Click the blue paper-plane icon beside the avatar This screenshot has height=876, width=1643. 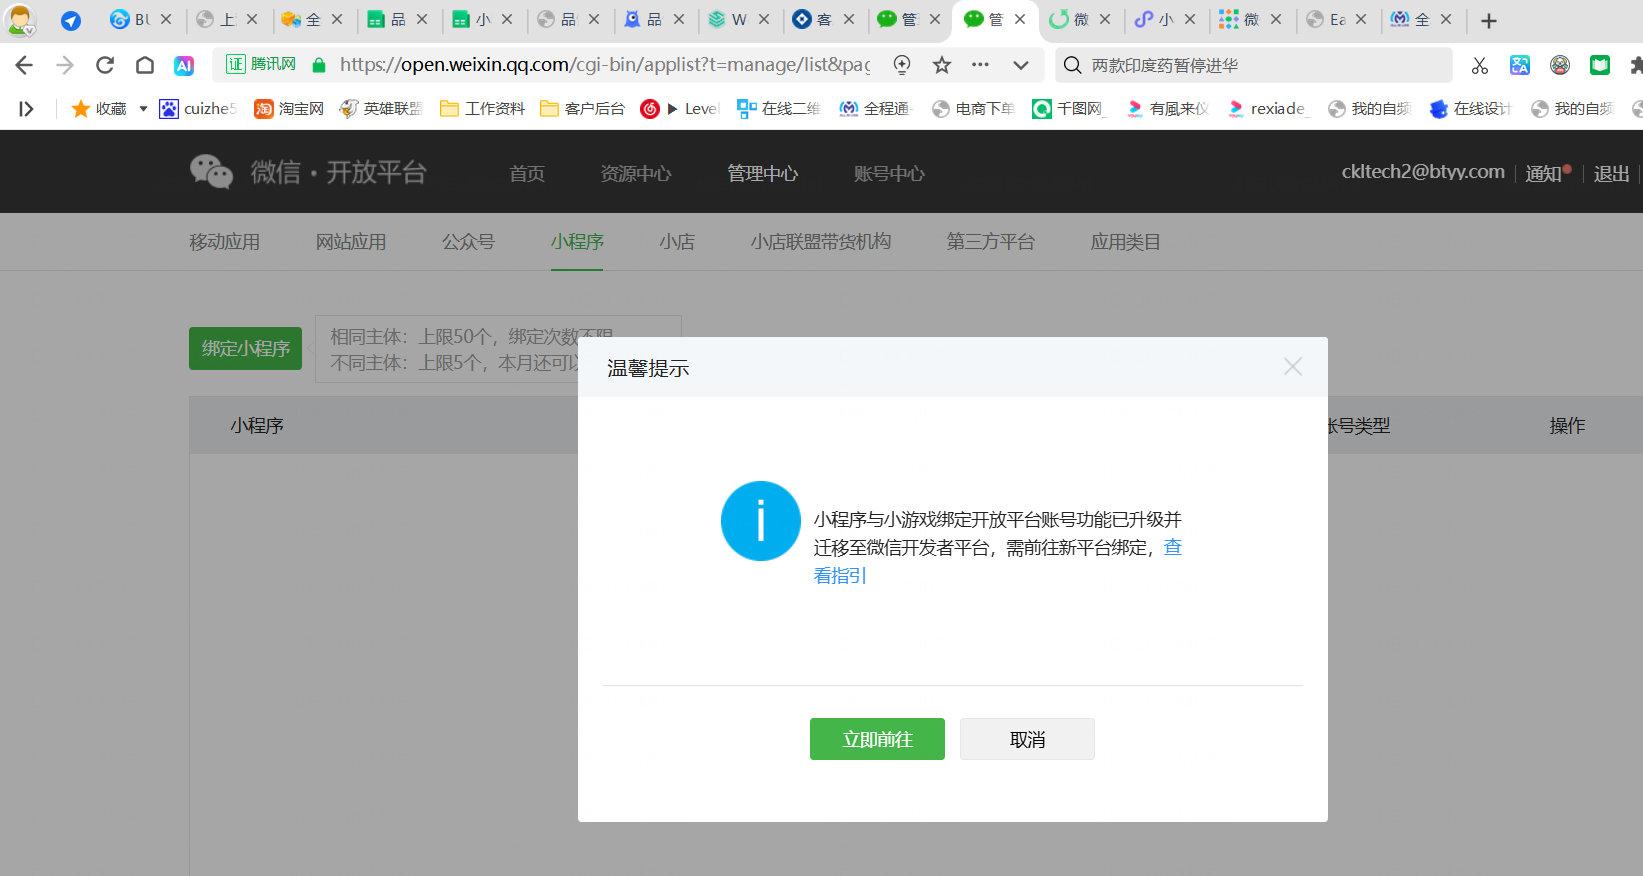71,20
